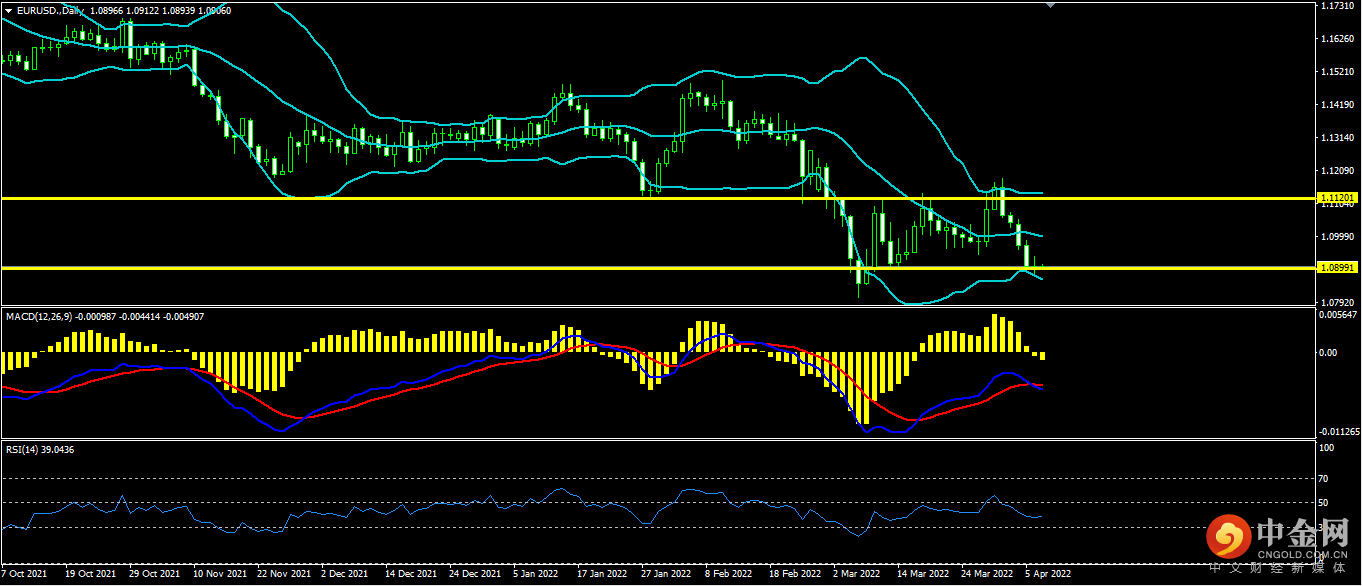The height and width of the screenshot is (586, 1363).
Task: Click the 1.14190 price axis label
Action: pyautogui.click(x=1336, y=105)
